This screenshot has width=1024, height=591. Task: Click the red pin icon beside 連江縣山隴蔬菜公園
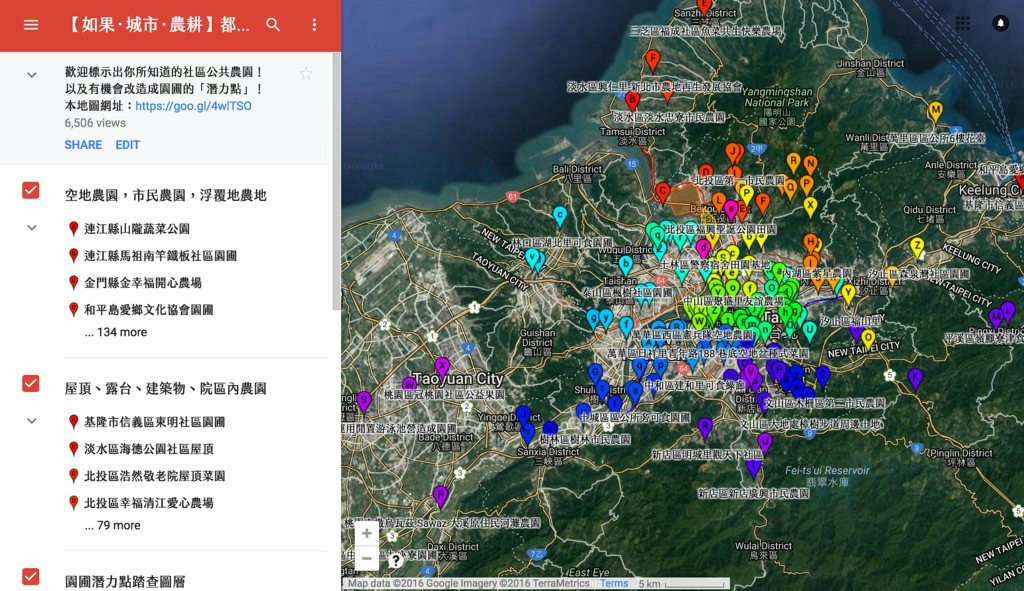point(74,229)
